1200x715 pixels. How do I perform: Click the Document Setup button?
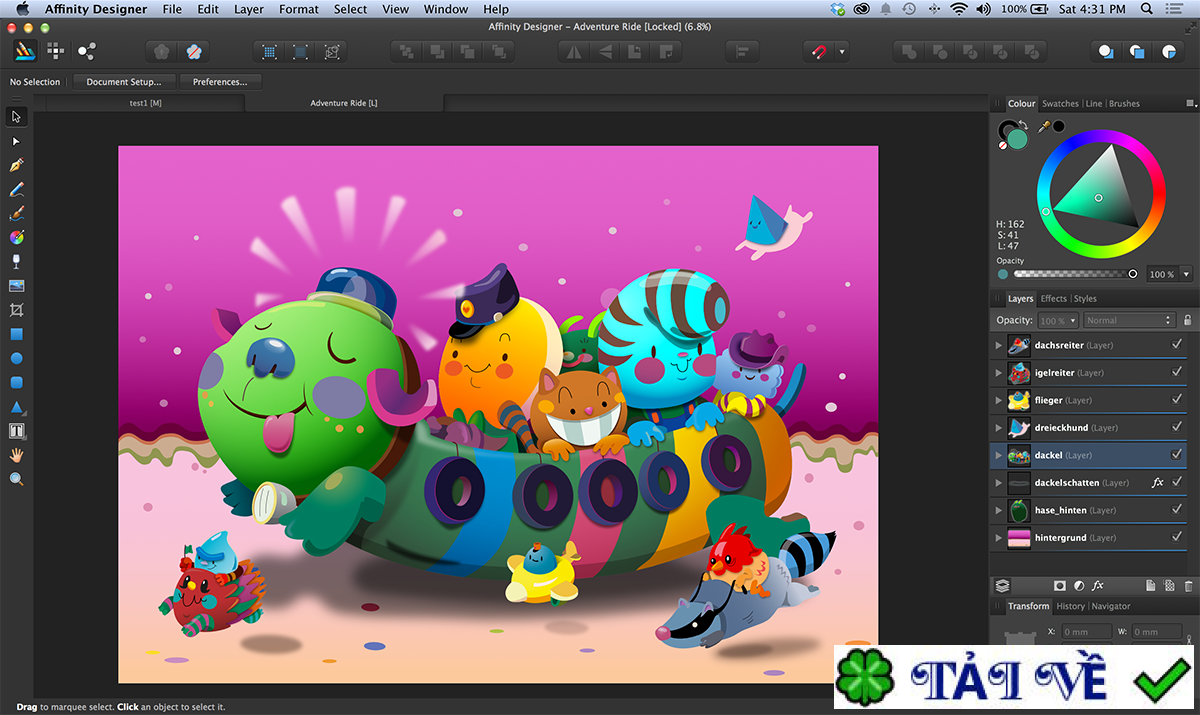[x=124, y=82]
